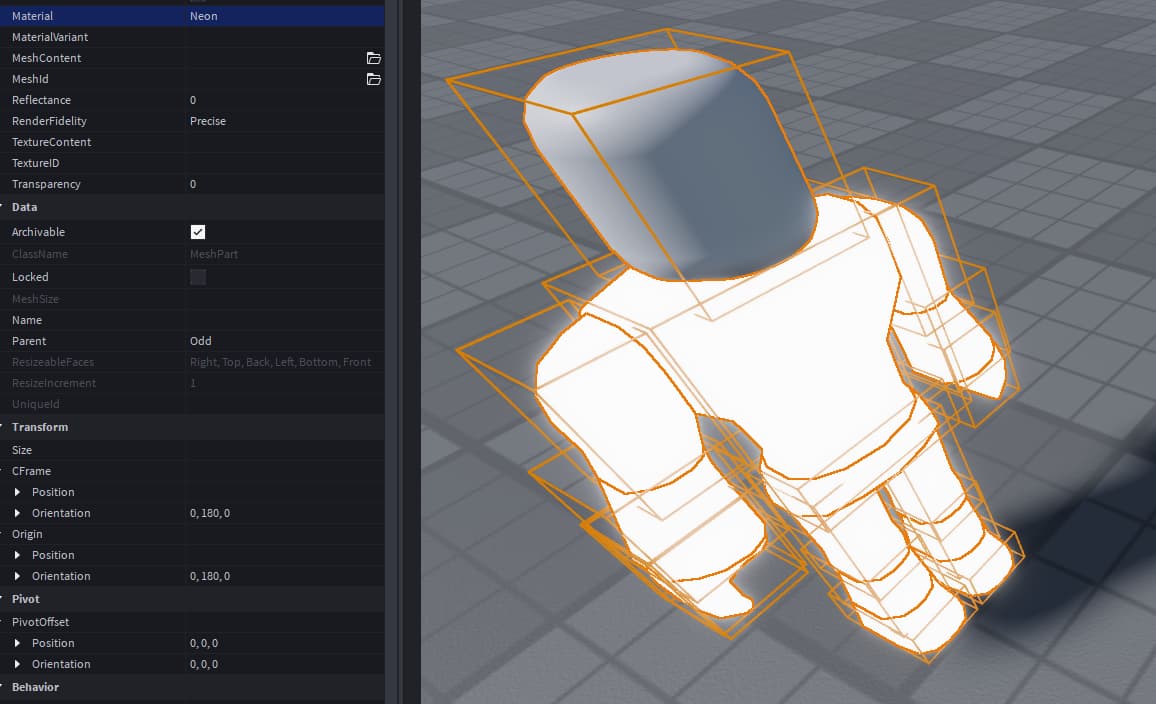
Task: Click the TextureID value field
Action: click(285, 163)
